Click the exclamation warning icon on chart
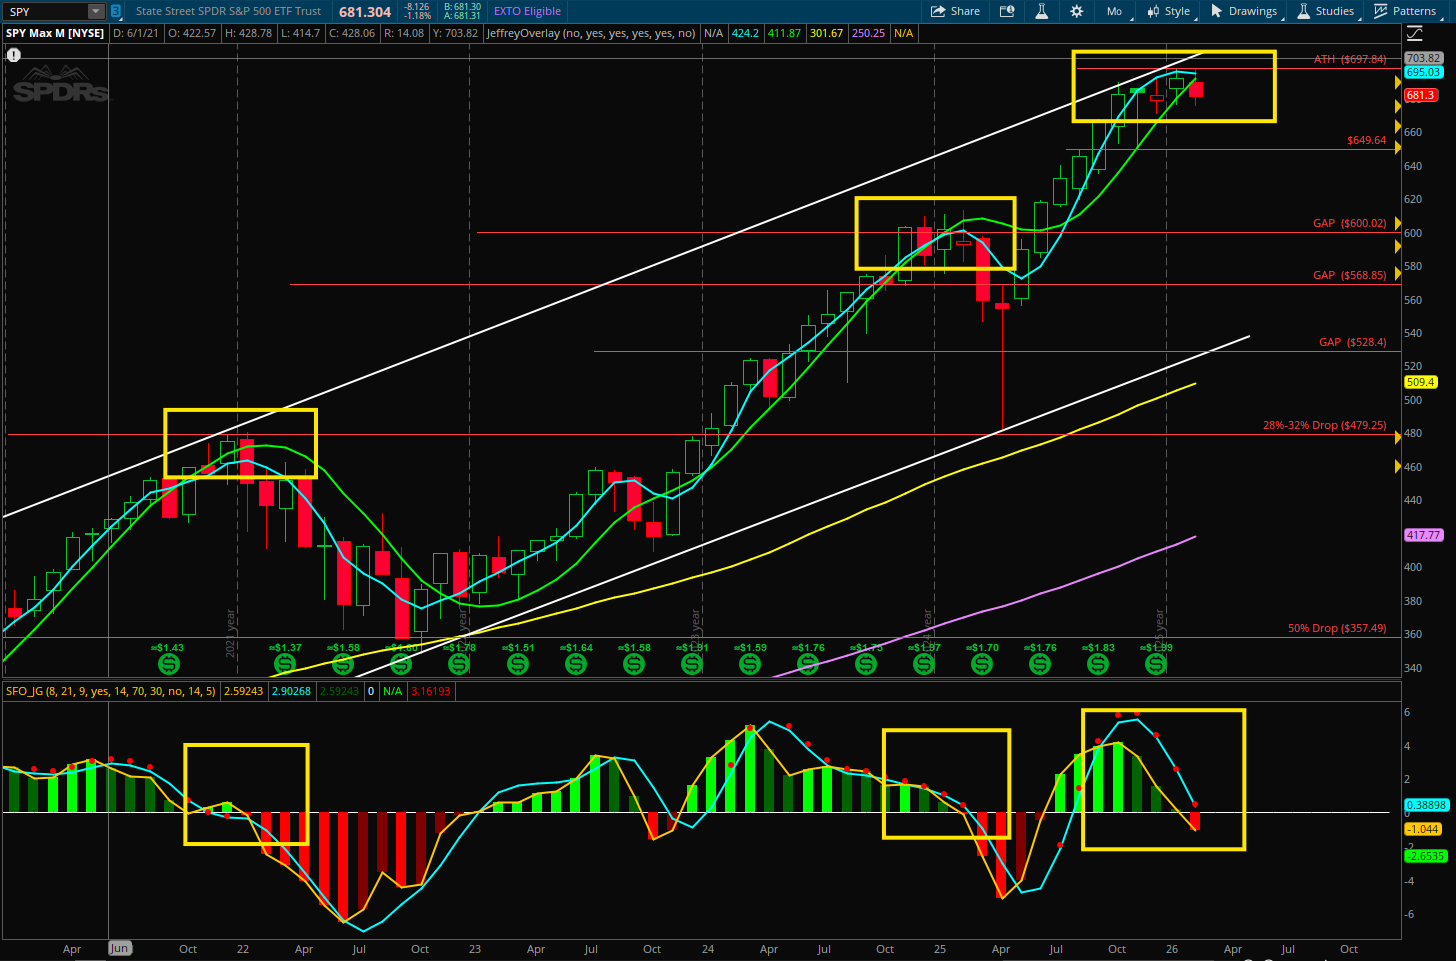This screenshot has width=1456, height=961. [x=13, y=55]
